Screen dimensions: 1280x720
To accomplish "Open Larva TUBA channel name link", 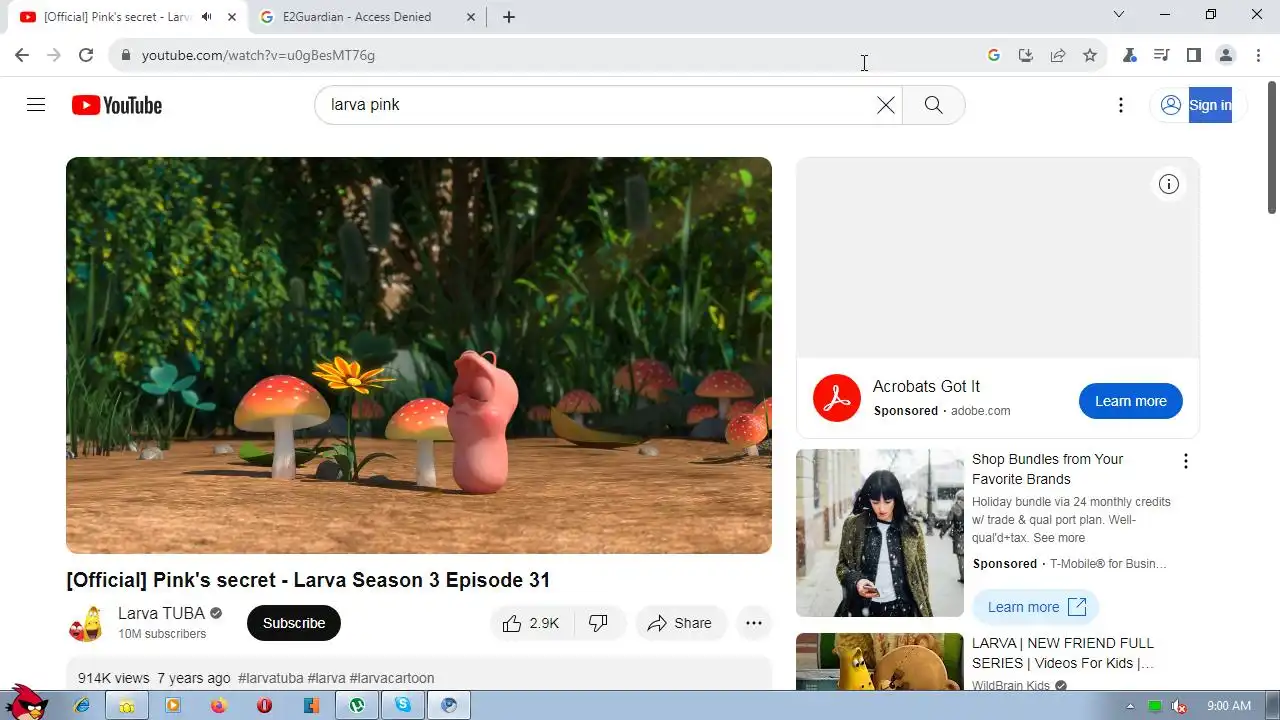I will tap(161, 613).
